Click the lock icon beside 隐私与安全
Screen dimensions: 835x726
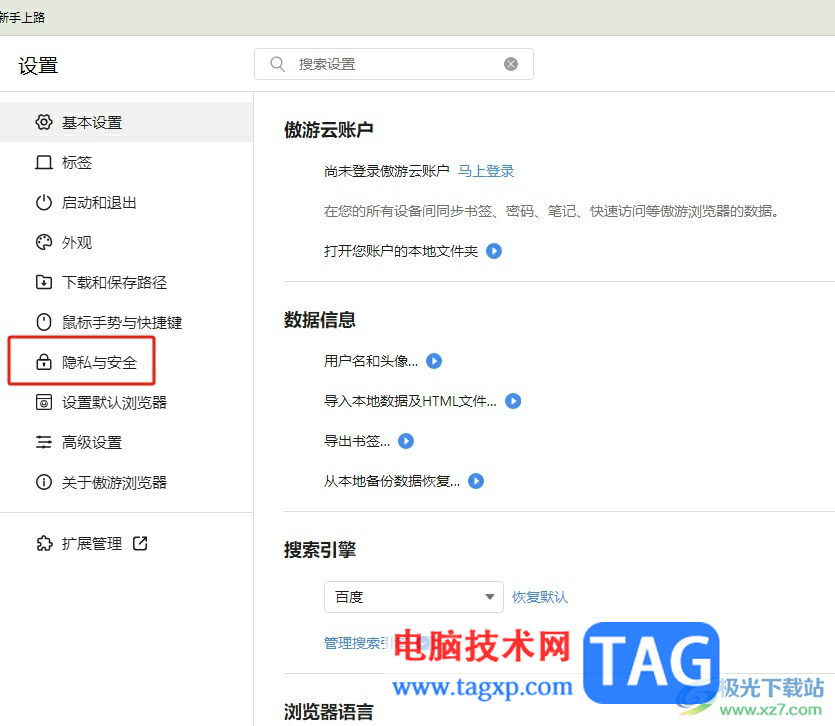pyautogui.click(x=44, y=362)
